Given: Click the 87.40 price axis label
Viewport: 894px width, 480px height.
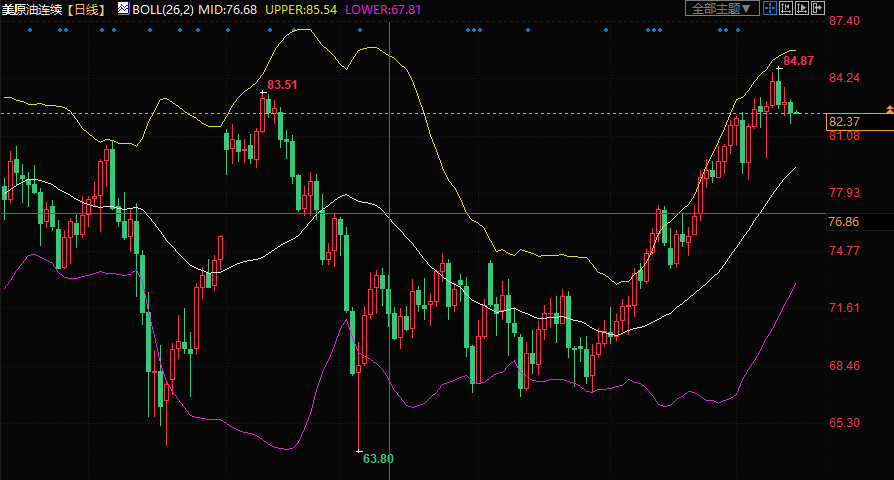Looking at the screenshot, I should (x=845, y=21).
